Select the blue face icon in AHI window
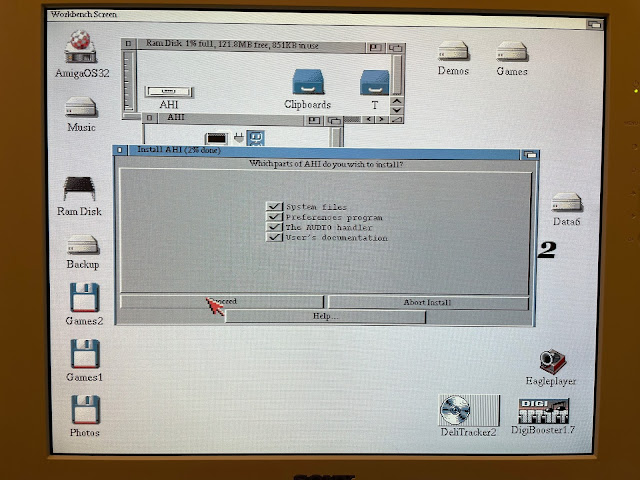640x480 pixels. tap(256, 139)
